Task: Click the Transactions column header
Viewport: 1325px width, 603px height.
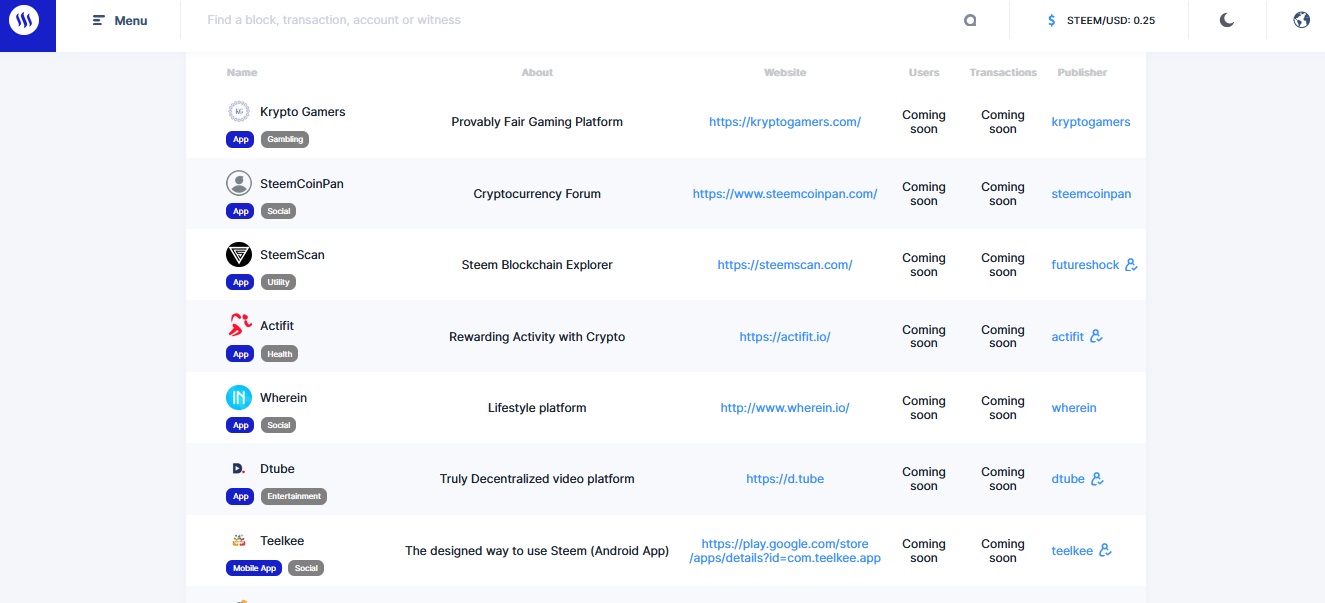Action: tap(1003, 72)
